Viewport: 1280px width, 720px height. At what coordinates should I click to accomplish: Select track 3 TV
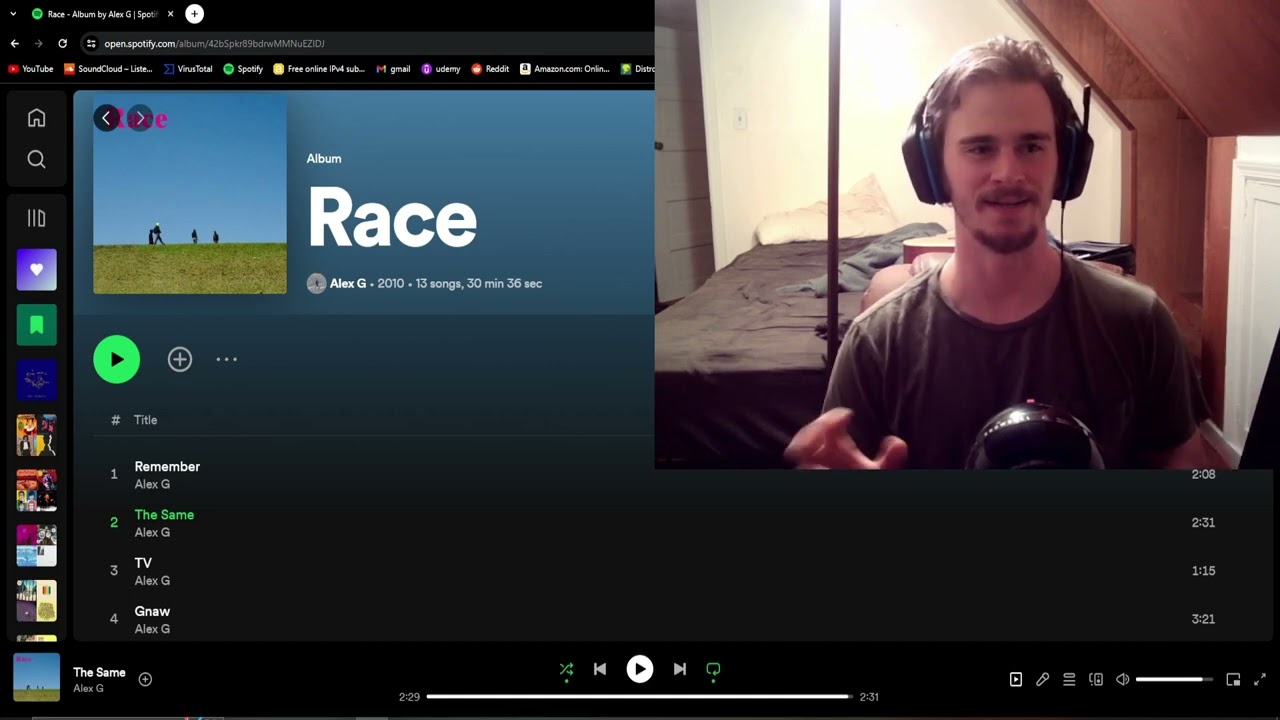coord(143,563)
